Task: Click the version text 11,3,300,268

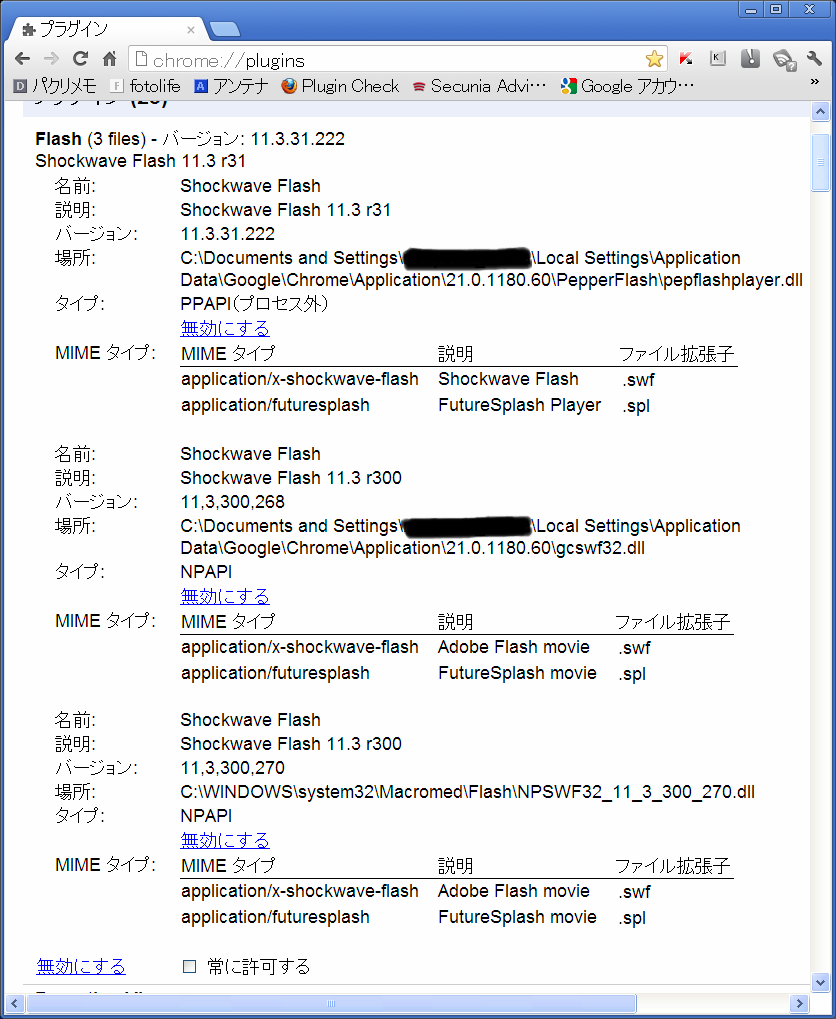Action: tap(233, 502)
